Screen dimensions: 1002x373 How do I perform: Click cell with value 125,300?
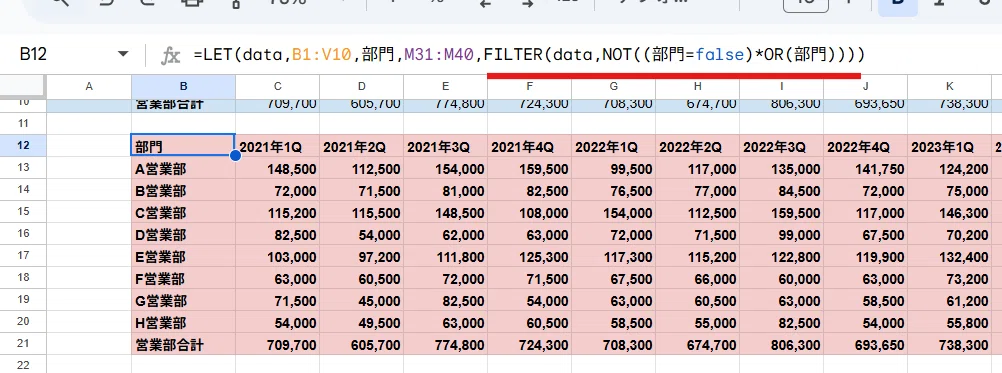tap(530, 256)
